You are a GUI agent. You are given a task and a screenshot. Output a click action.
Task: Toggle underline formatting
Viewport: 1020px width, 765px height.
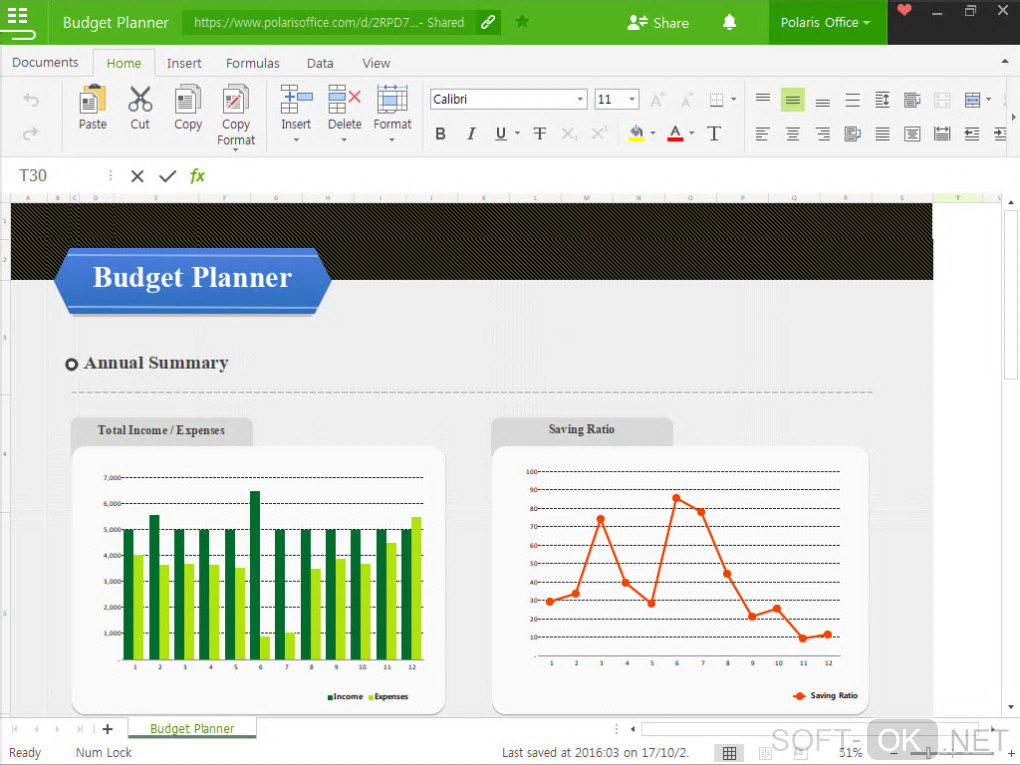(500, 133)
